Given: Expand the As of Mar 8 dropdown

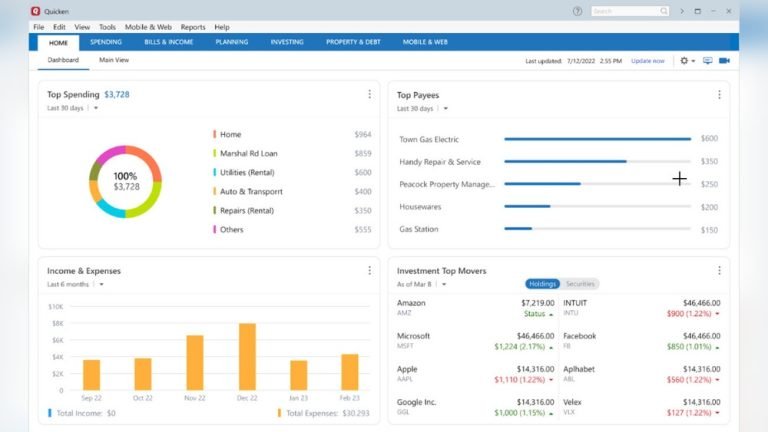Looking at the screenshot, I should tap(444, 284).
